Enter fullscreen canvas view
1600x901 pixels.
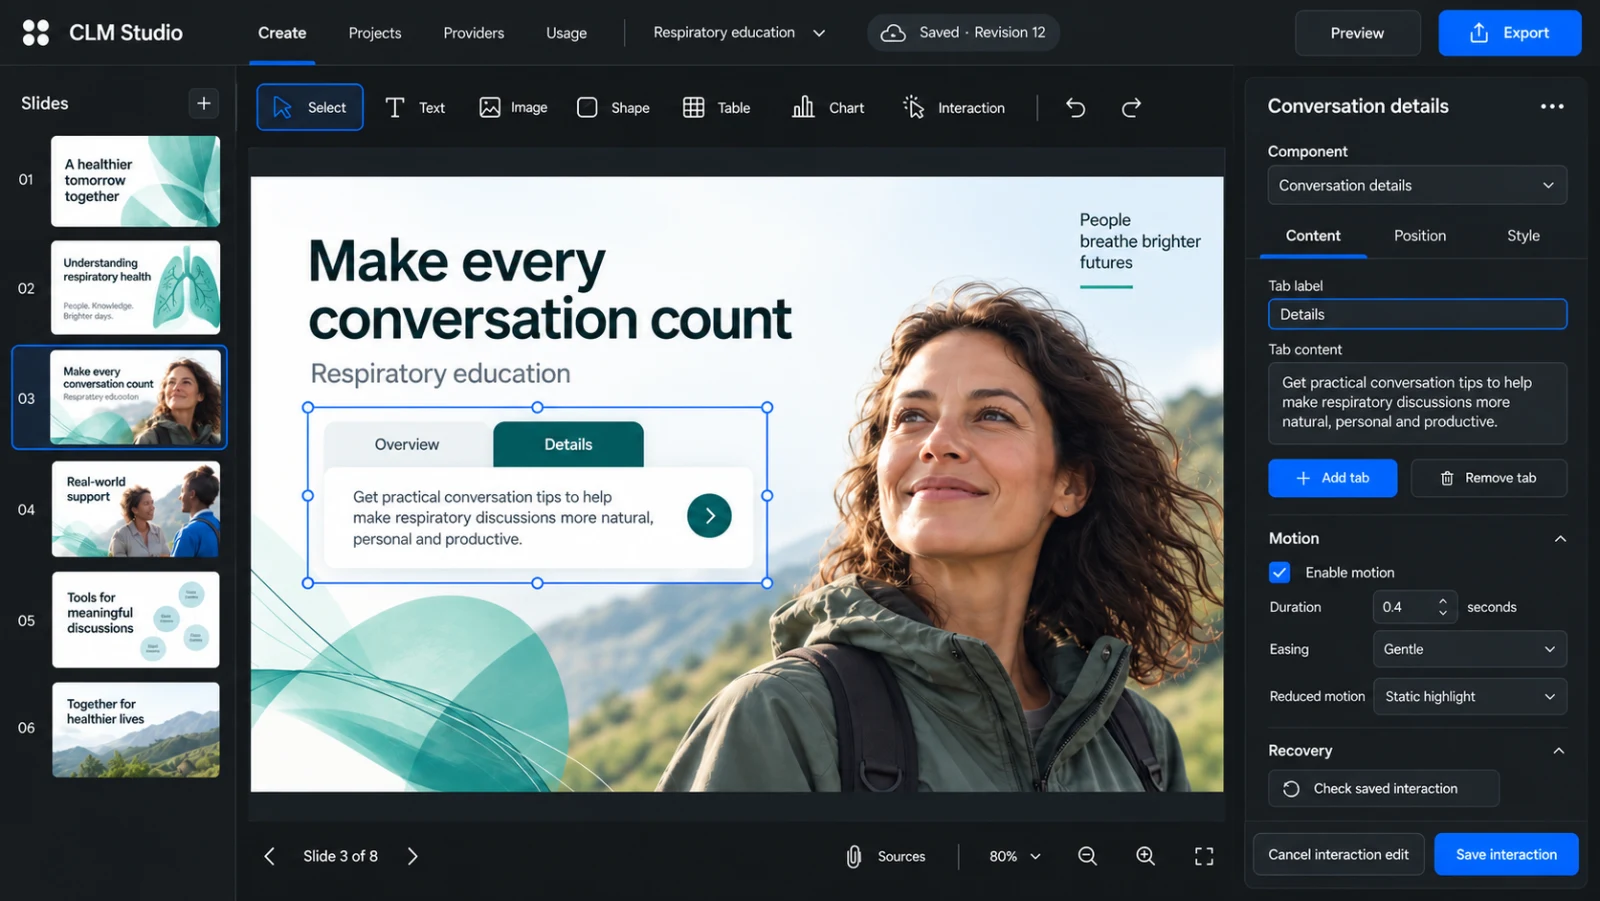[1204, 856]
